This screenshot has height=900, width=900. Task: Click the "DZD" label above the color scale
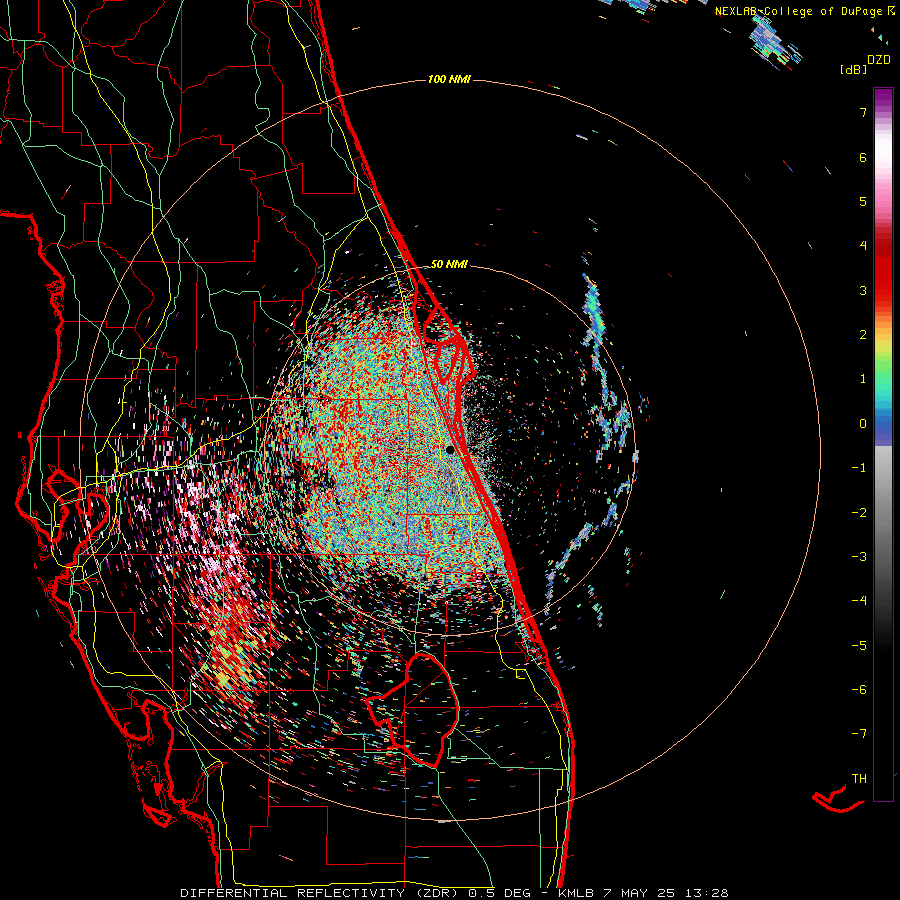point(879,60)
